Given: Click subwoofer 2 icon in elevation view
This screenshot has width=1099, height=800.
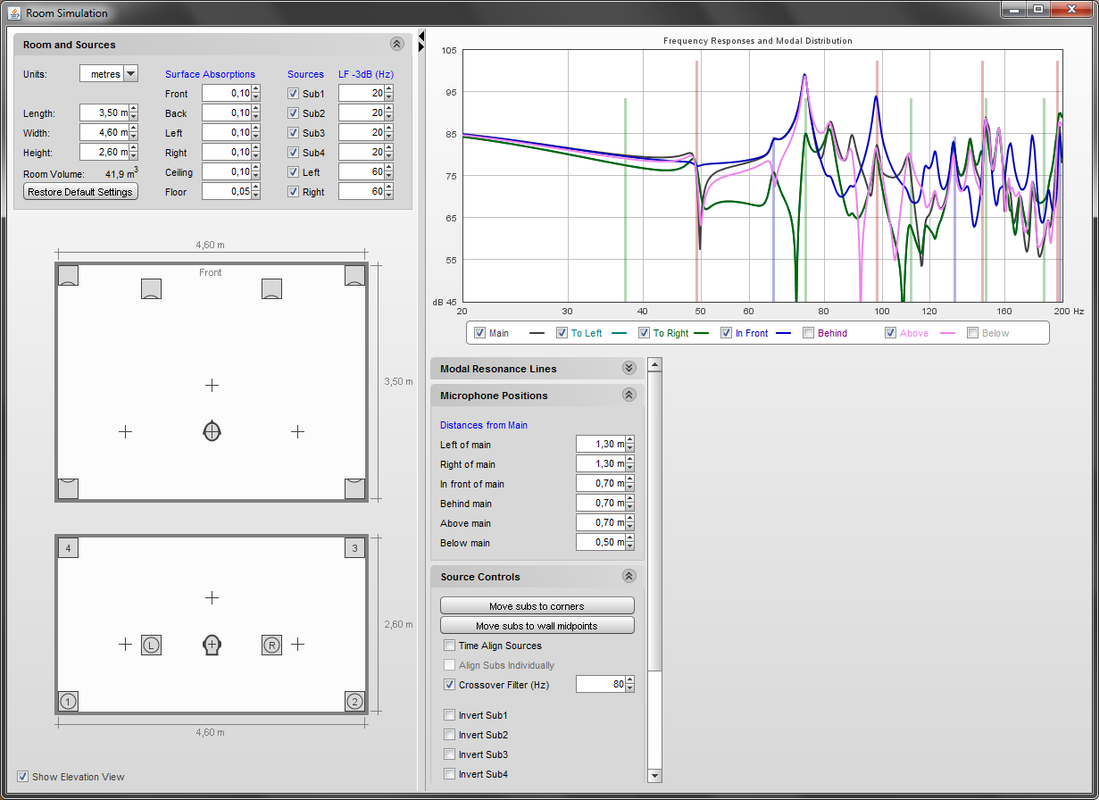Looking at the screenshot, I should click(355, 701).
